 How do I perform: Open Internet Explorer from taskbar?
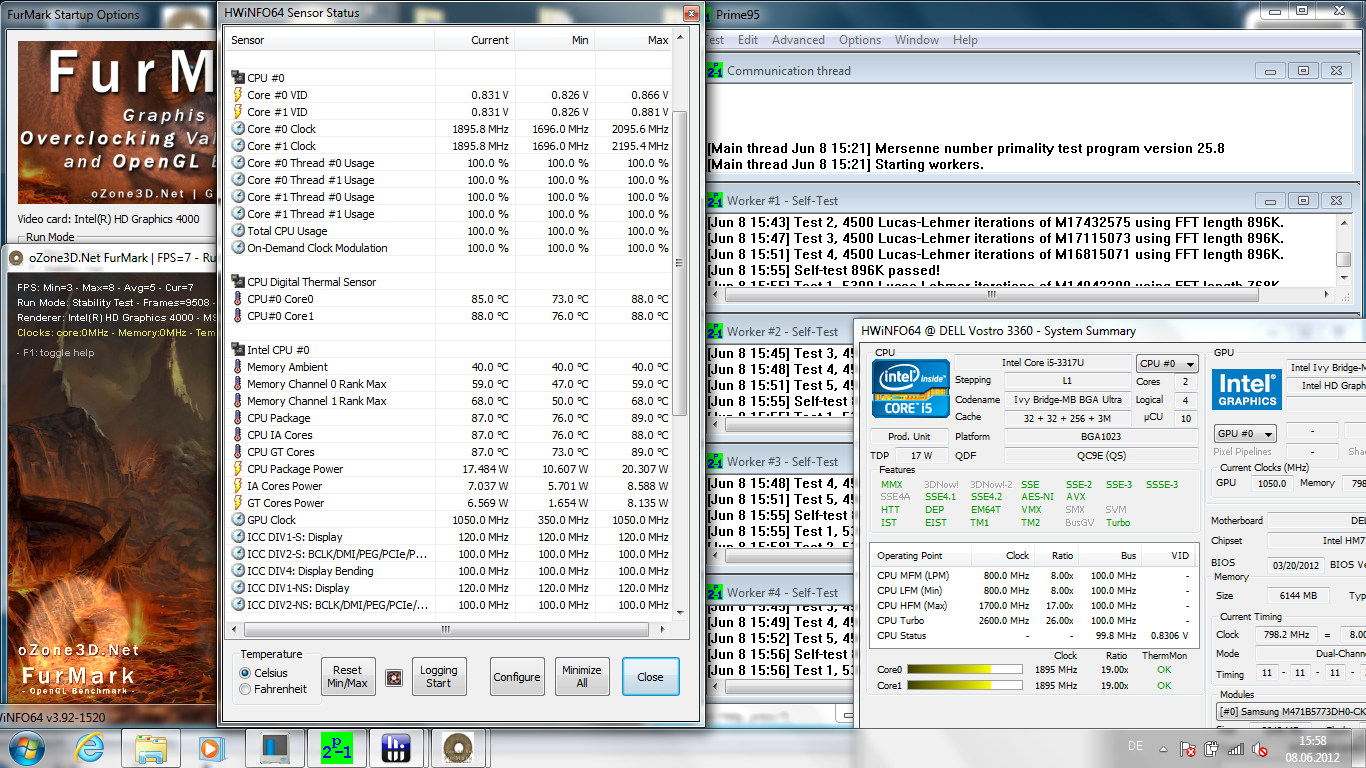(x=91, y=748)
